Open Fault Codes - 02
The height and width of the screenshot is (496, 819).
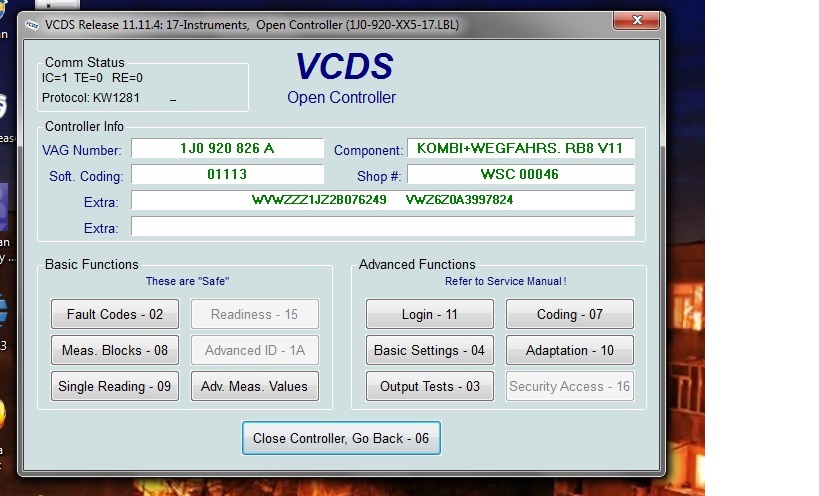(x=115, y=314)
